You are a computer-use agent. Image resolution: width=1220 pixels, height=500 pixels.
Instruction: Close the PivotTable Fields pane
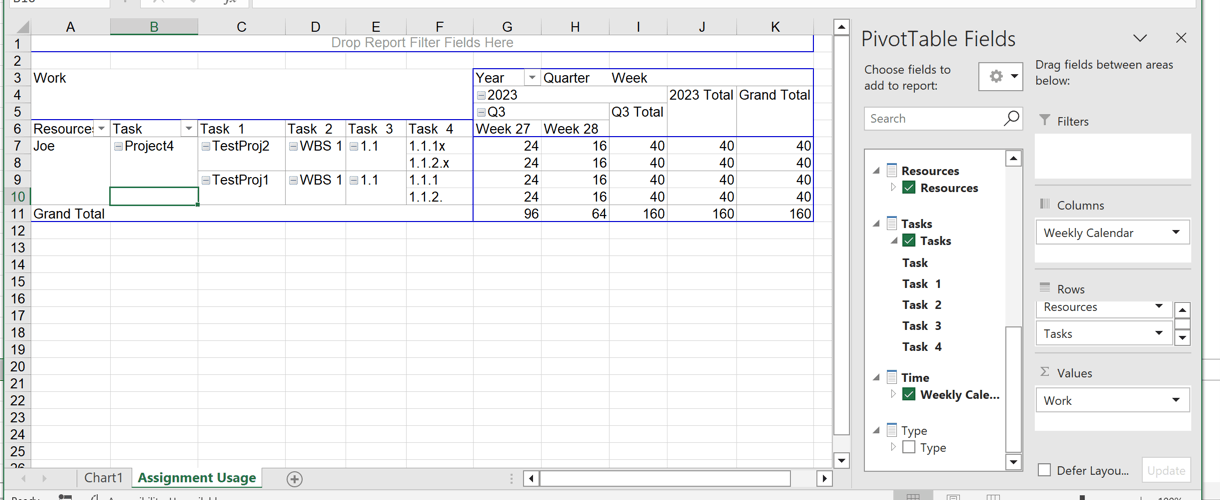pos(1181,38)
